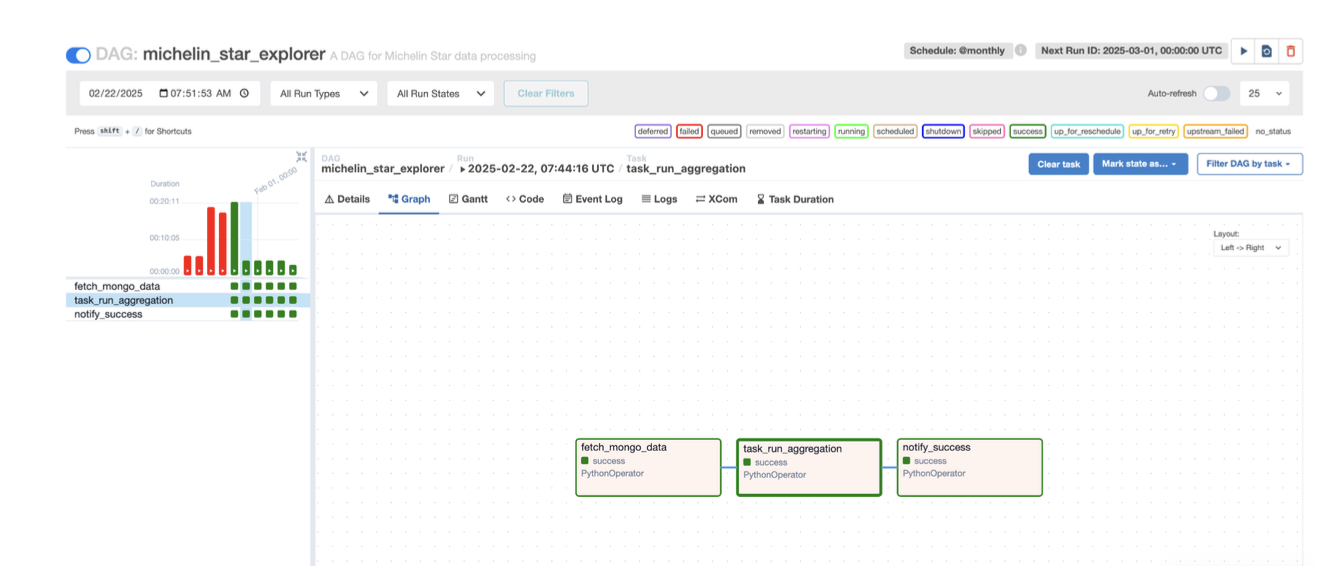Click the 2025-02-22, 07:44:16 UTC run breadcrumb
This screenshot has height=586, width=1324.
coord(536,169)
